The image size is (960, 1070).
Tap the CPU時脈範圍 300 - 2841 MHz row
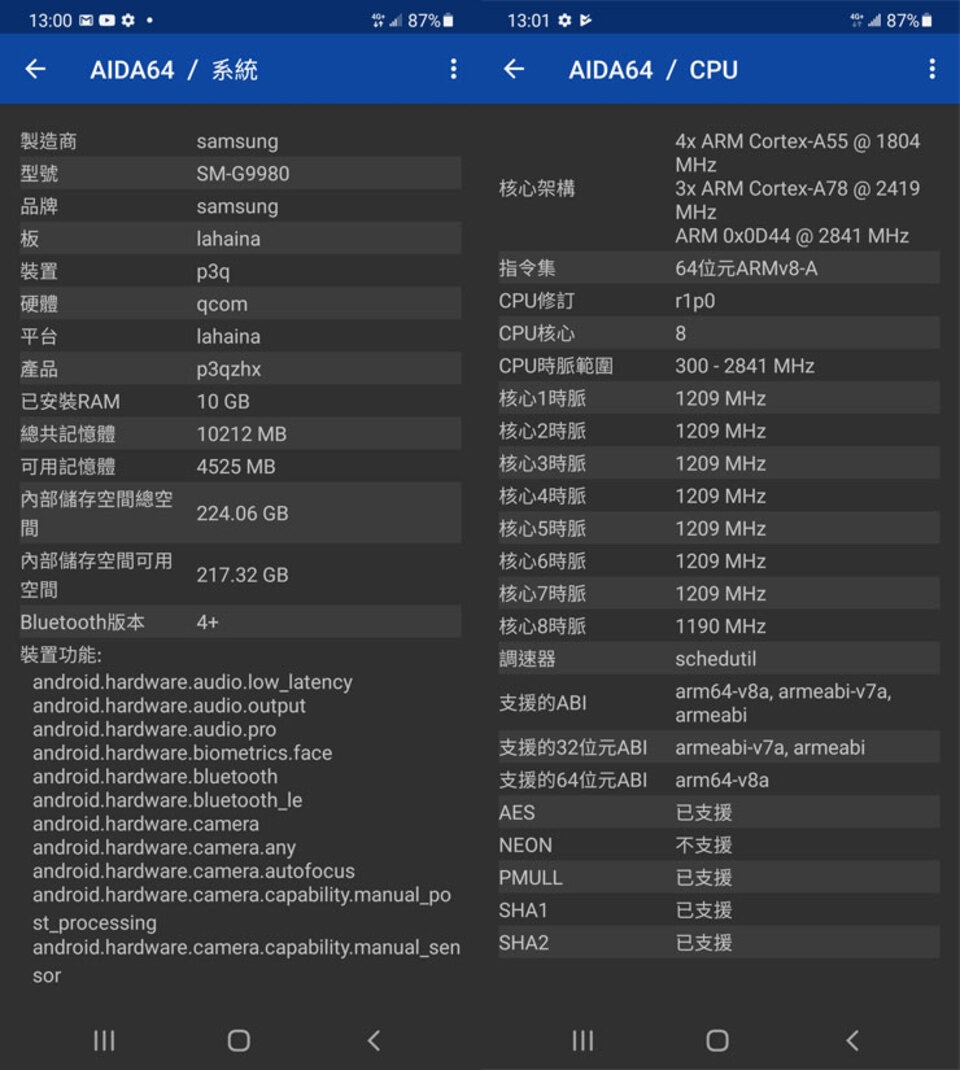pos(718,366)
